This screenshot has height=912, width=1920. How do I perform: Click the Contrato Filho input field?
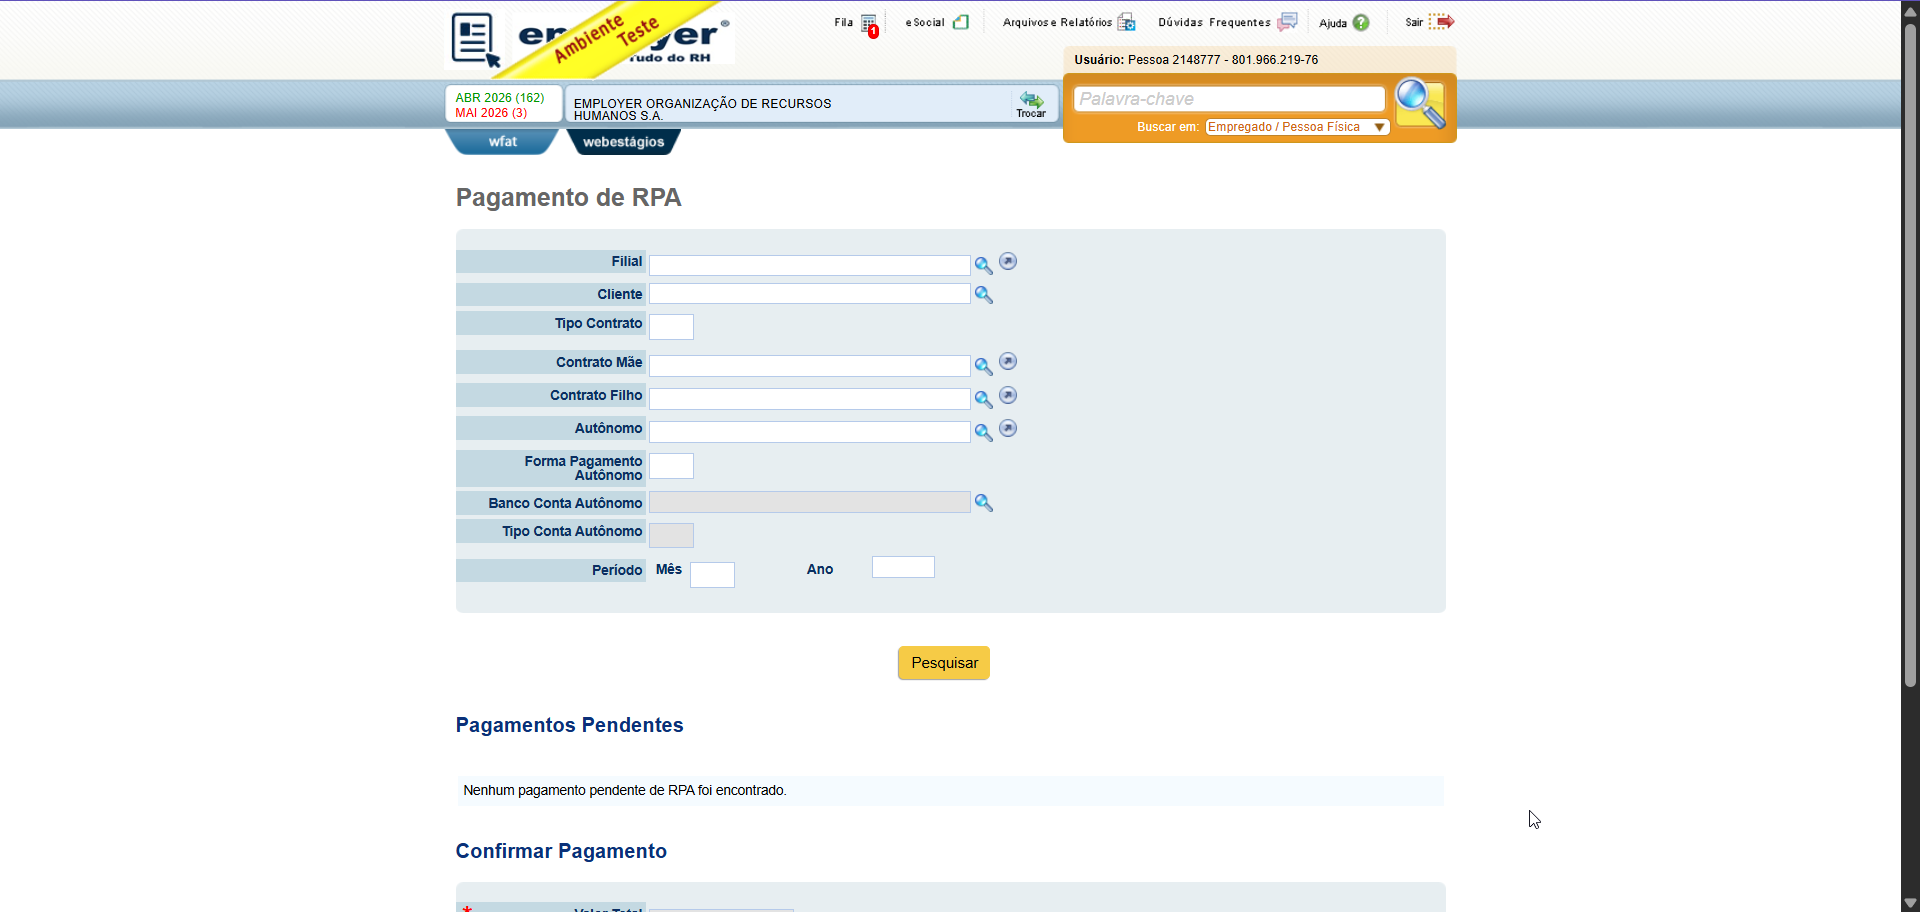[x=810, y=399]
